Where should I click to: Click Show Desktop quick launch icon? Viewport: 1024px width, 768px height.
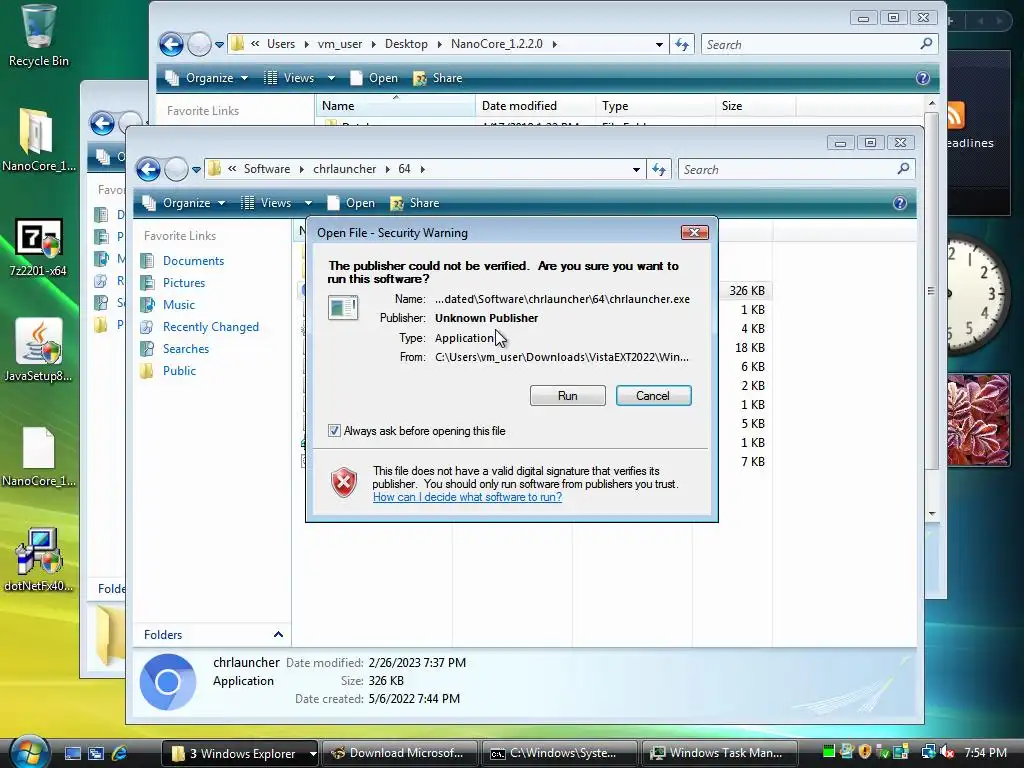72,754
